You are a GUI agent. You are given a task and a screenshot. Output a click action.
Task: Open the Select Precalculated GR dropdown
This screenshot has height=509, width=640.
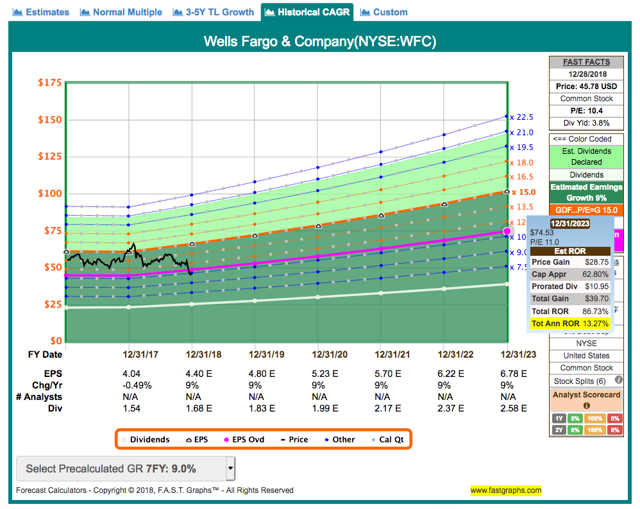pyautogui.click(x=126, y=469)
